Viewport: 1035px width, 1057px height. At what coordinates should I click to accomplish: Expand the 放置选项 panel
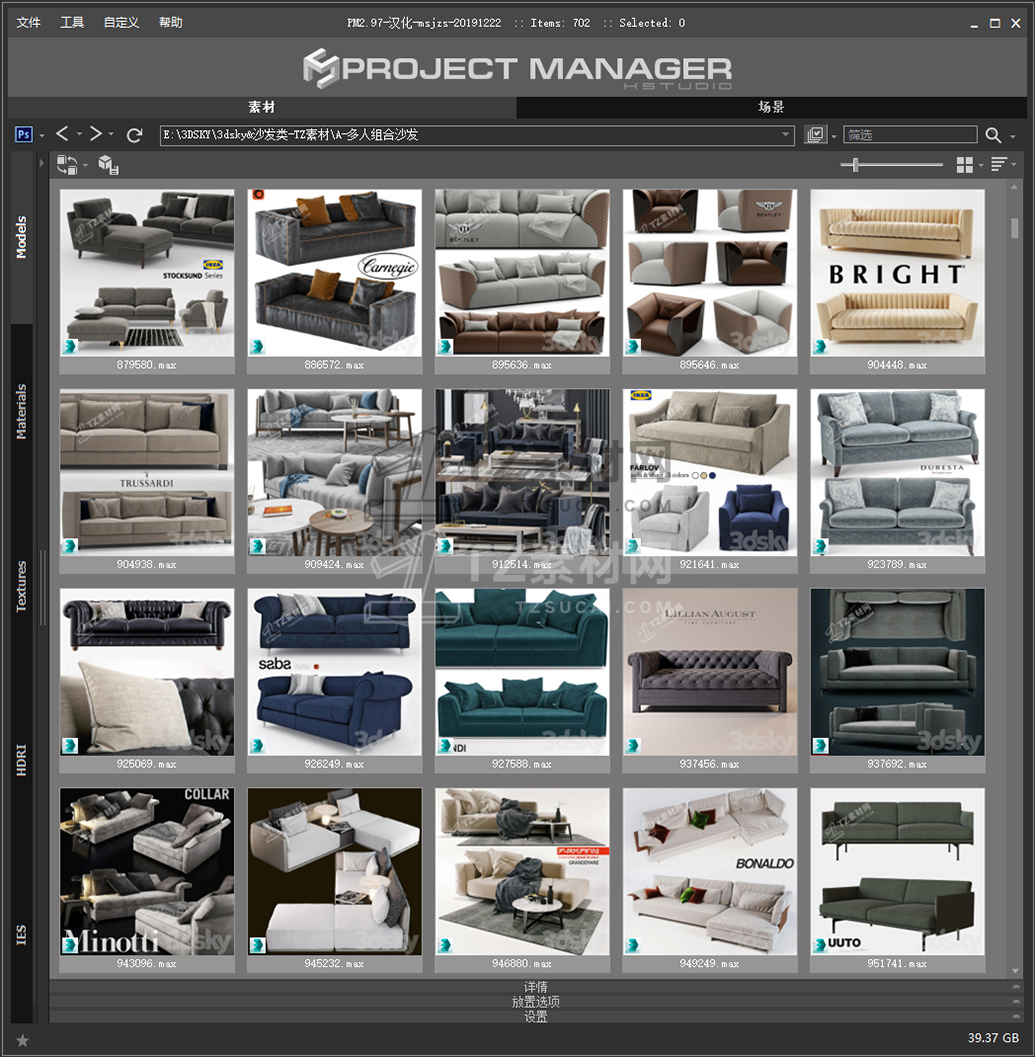click(537, 1002)
